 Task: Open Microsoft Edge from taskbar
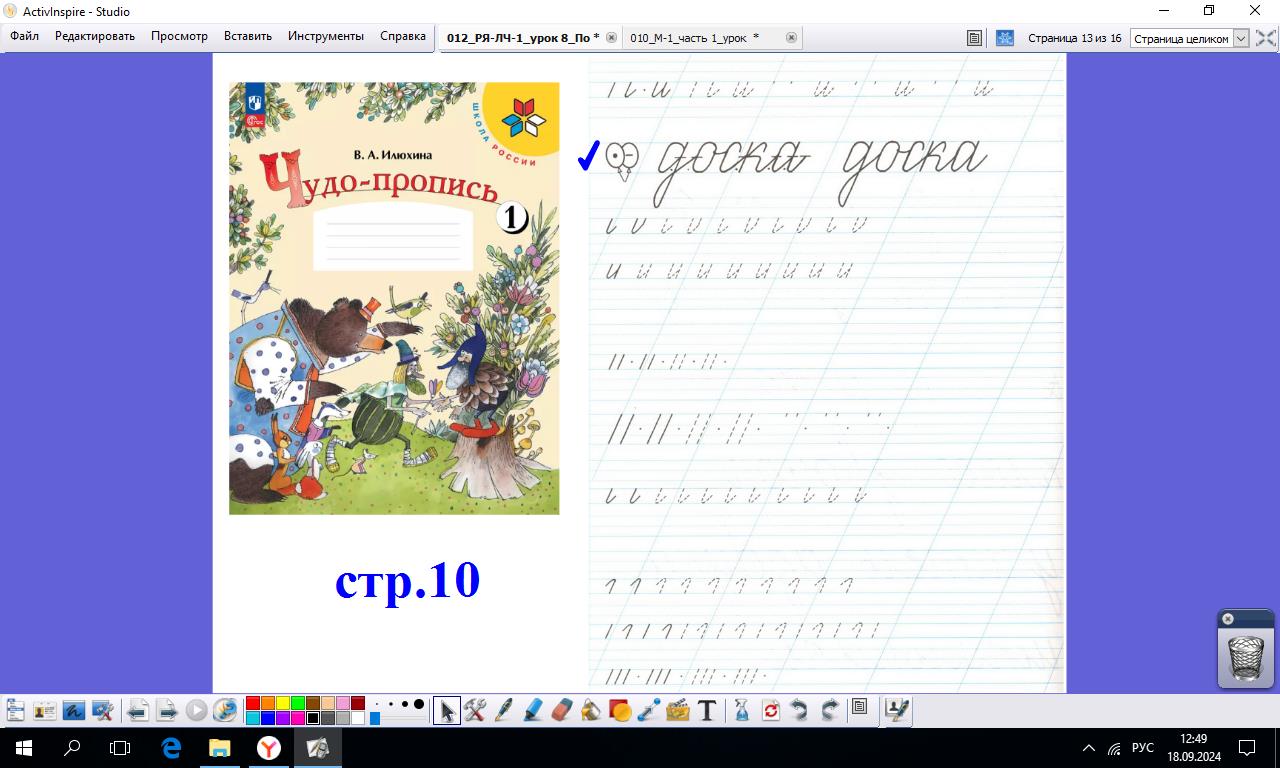click(170, 747)
